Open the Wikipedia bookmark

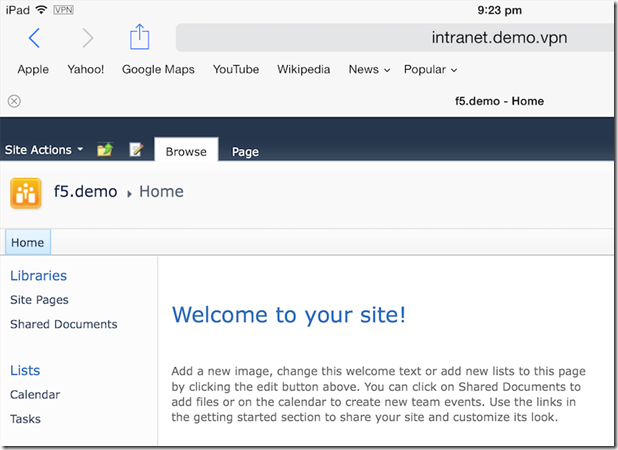(x=303, y=69)
